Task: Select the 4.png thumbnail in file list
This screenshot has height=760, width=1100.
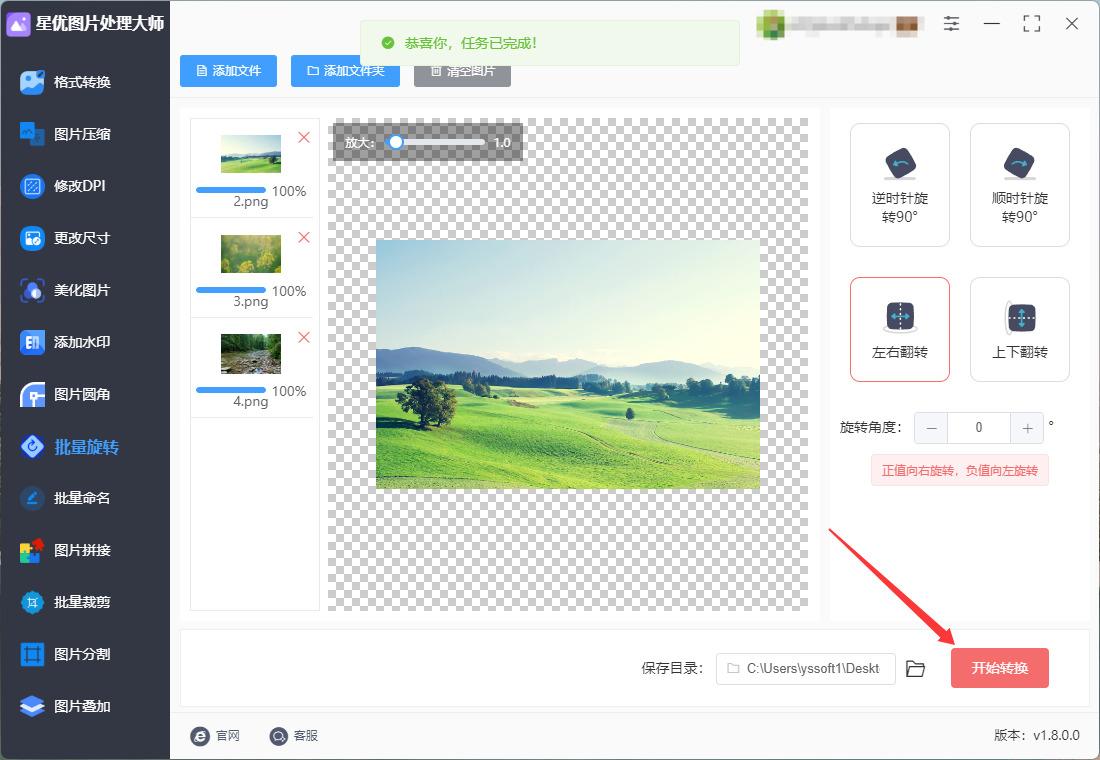Action: click(x=251, y=354)
